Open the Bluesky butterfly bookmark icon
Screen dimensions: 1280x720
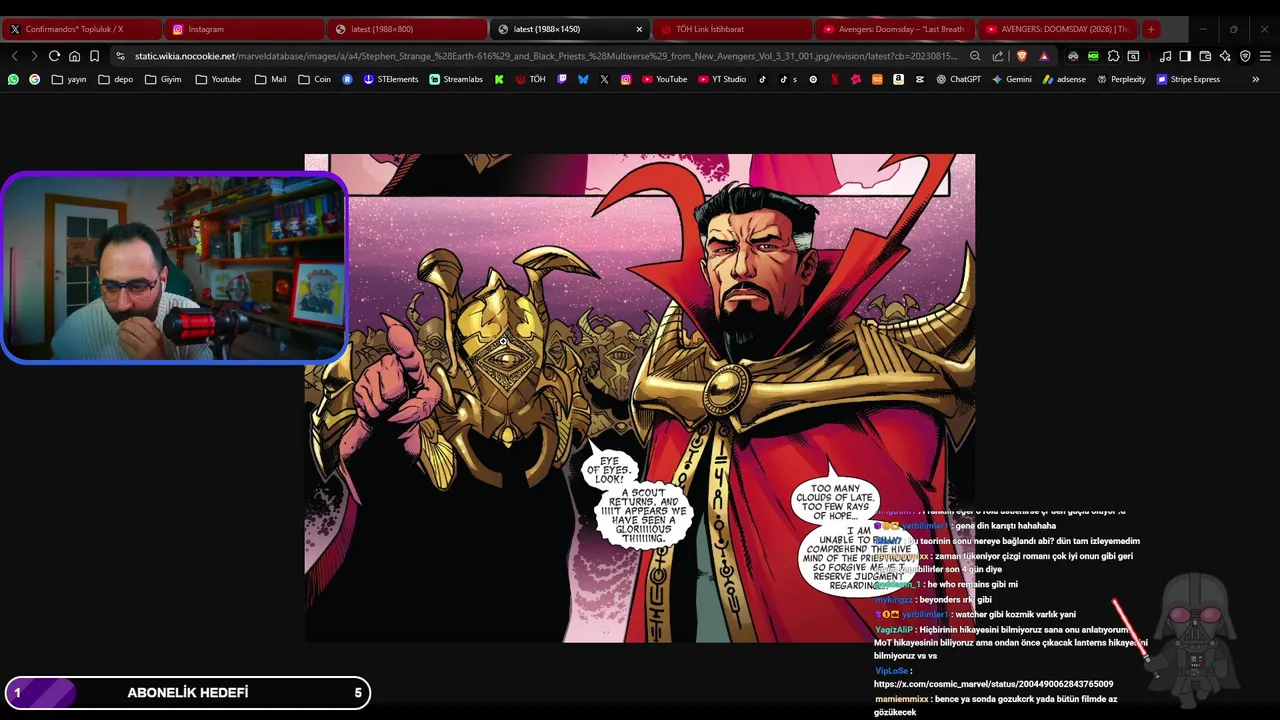583,79
